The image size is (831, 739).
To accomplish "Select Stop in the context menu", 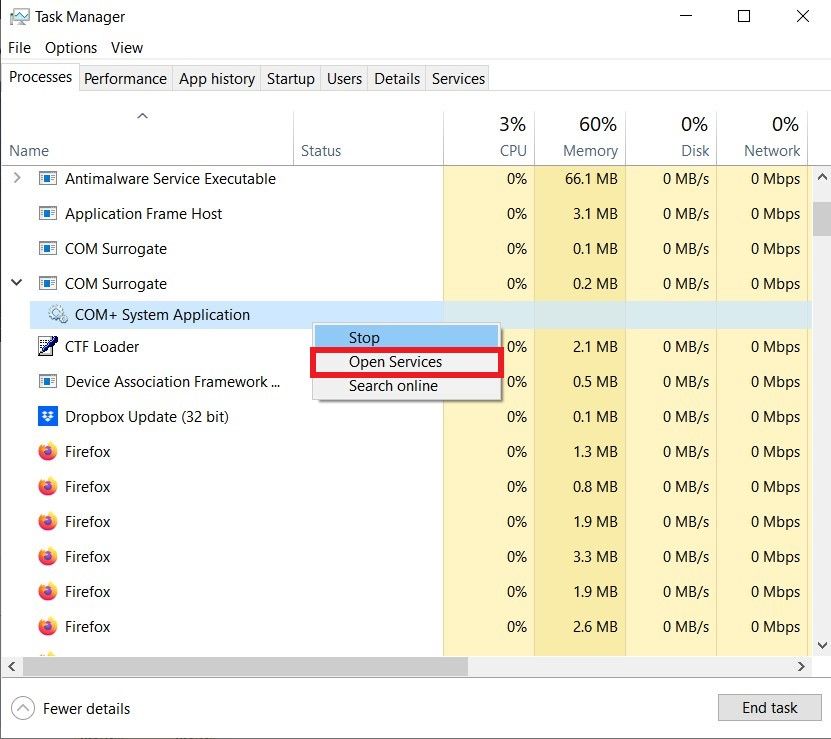I will pos(364,338).
